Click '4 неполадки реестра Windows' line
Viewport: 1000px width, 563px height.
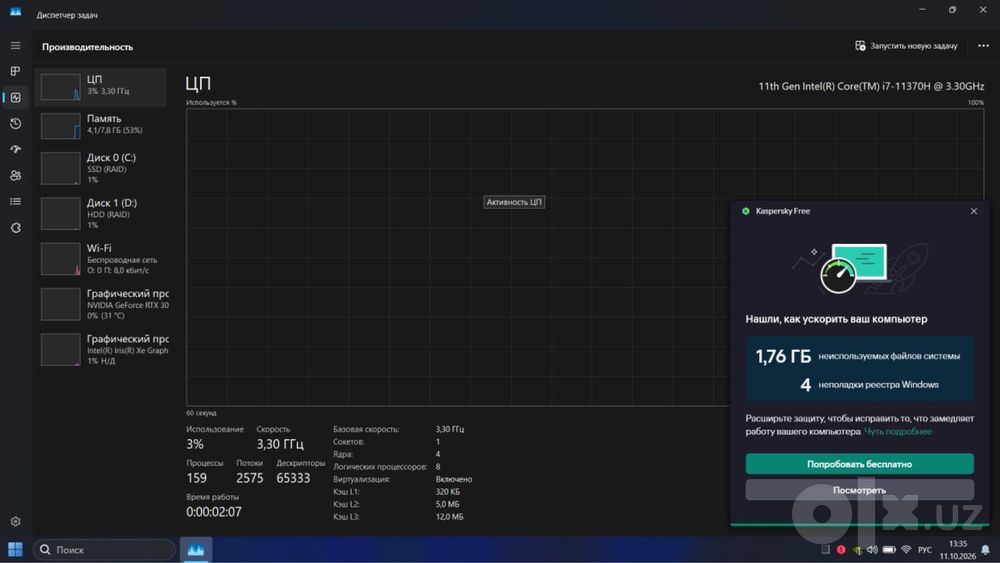click(869, 384)
